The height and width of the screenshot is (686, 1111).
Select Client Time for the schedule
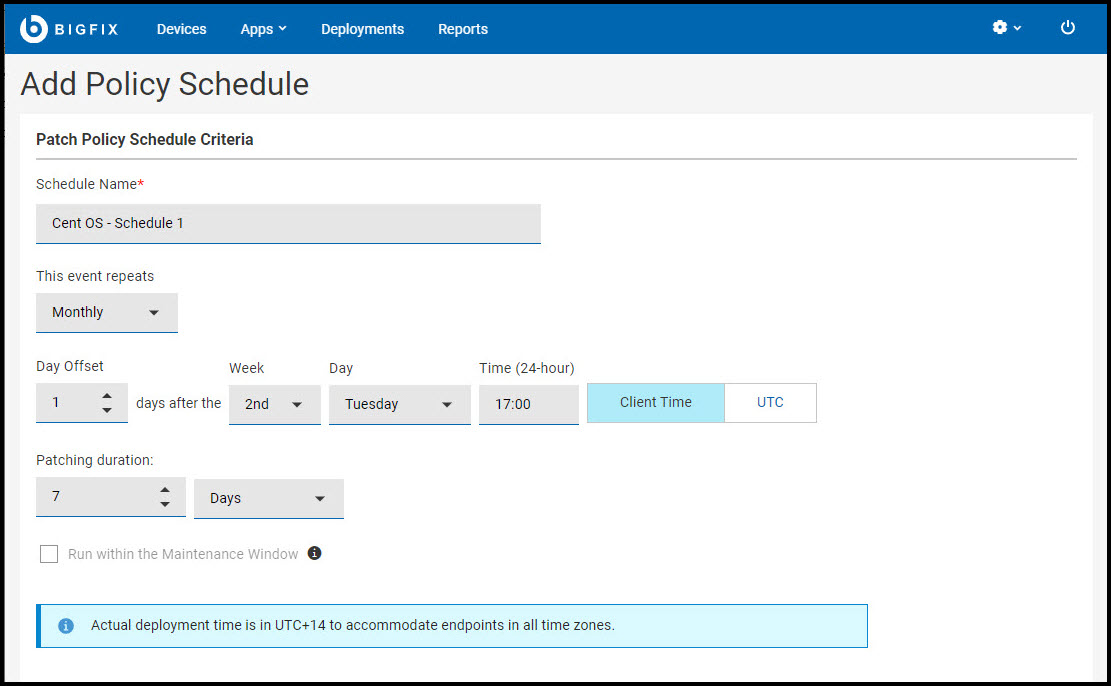click(x=655, y=402)
